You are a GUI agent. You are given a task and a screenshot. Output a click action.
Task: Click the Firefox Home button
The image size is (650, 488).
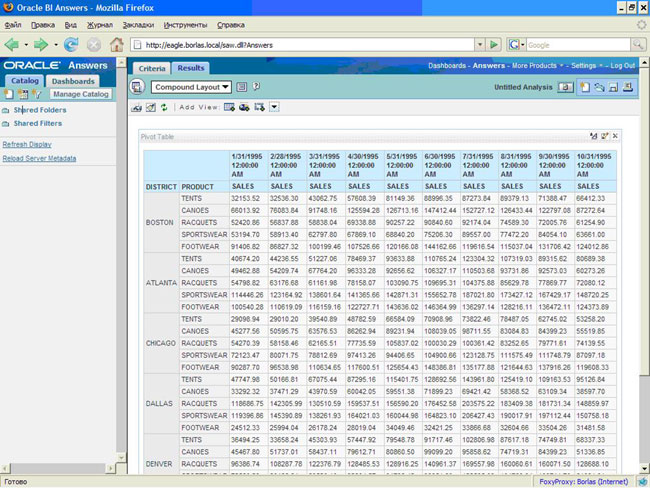click(117, 45)
